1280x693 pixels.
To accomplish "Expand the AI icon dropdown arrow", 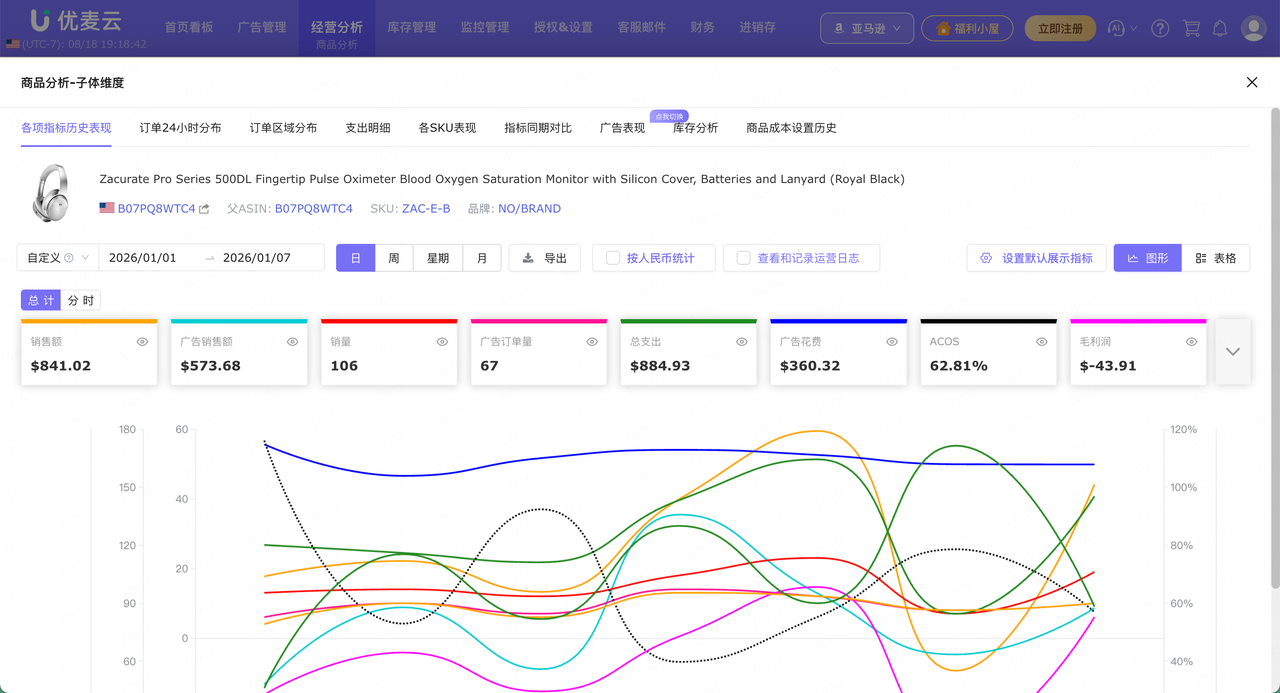I will pos(1134,29).
